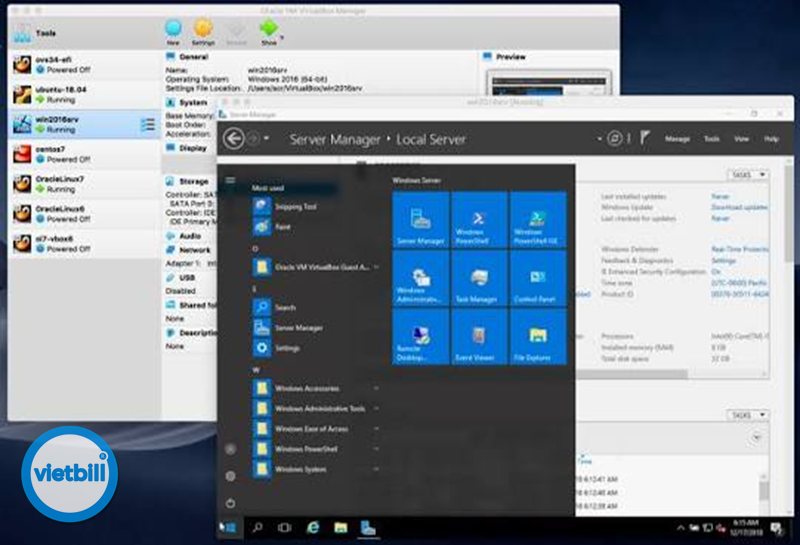Open the lower TASKS dropdown

click(x=748, y=415)
